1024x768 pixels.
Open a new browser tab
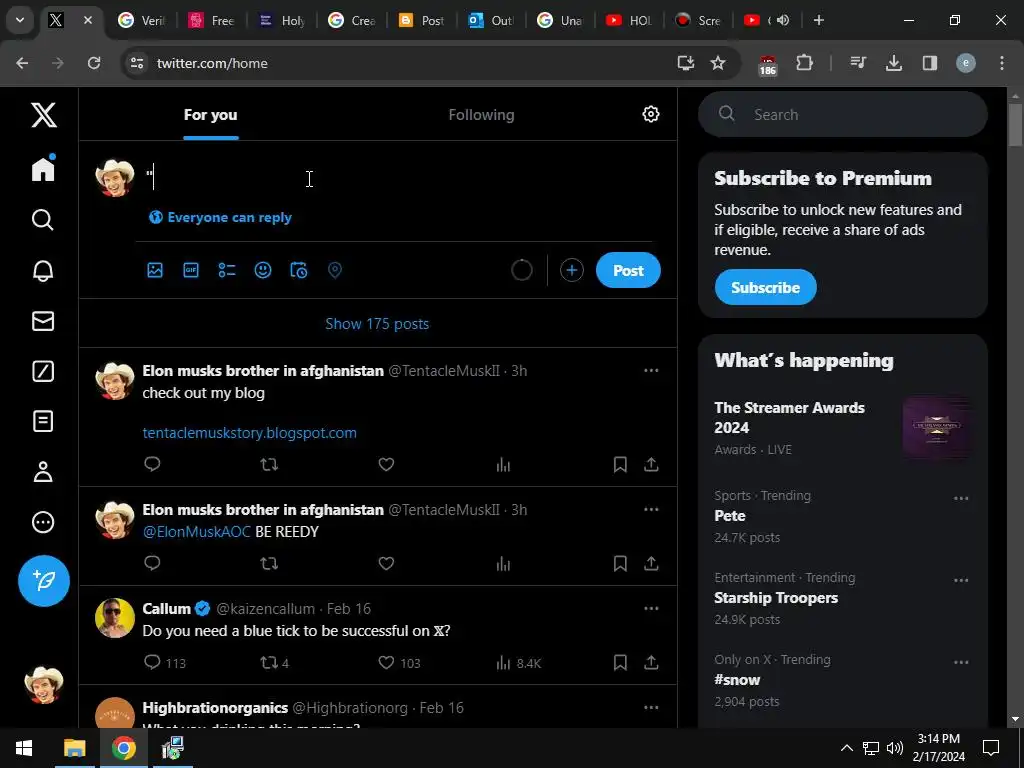point(818,20)
